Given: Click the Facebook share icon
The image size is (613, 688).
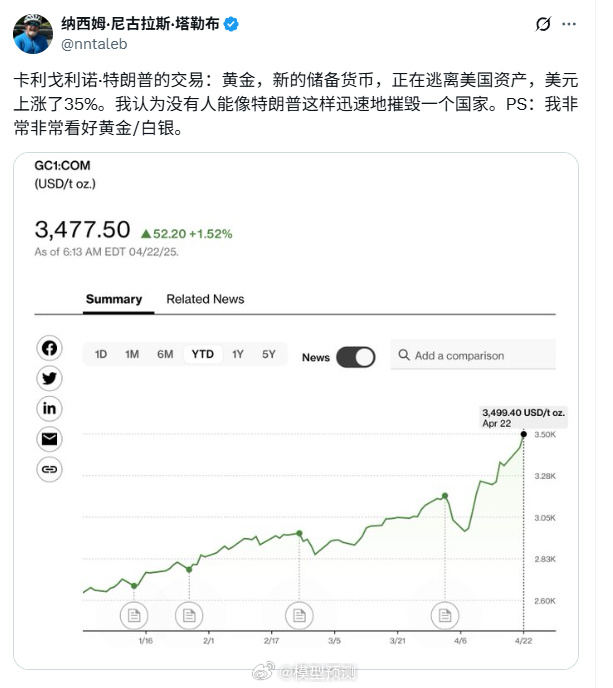Looking at the screenshot, I should click(x=49, y=348).
